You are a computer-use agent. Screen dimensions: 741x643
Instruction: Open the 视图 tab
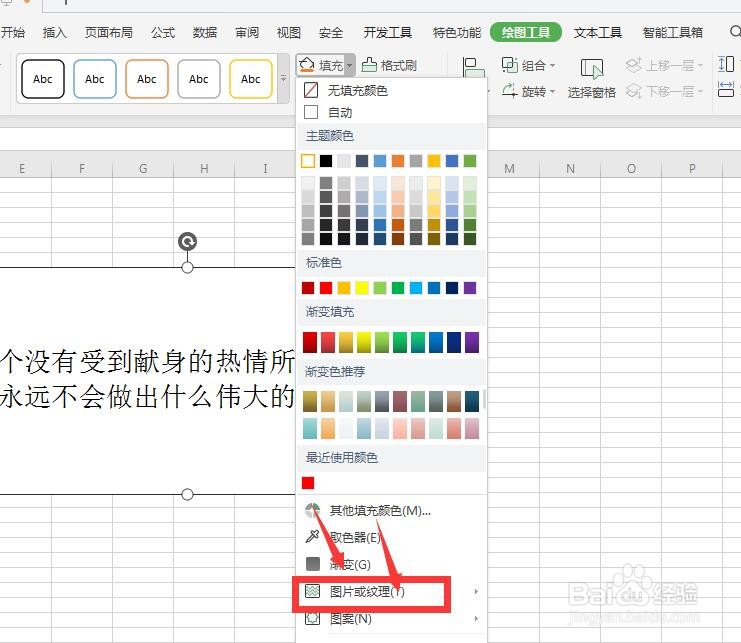[288, 32]
